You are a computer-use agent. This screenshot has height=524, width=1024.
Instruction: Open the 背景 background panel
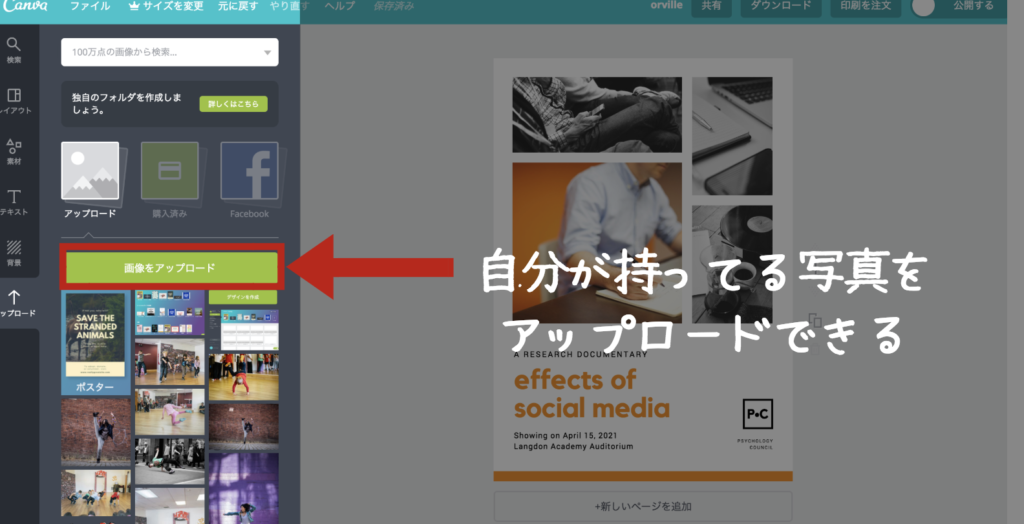[x=14, y=252]
